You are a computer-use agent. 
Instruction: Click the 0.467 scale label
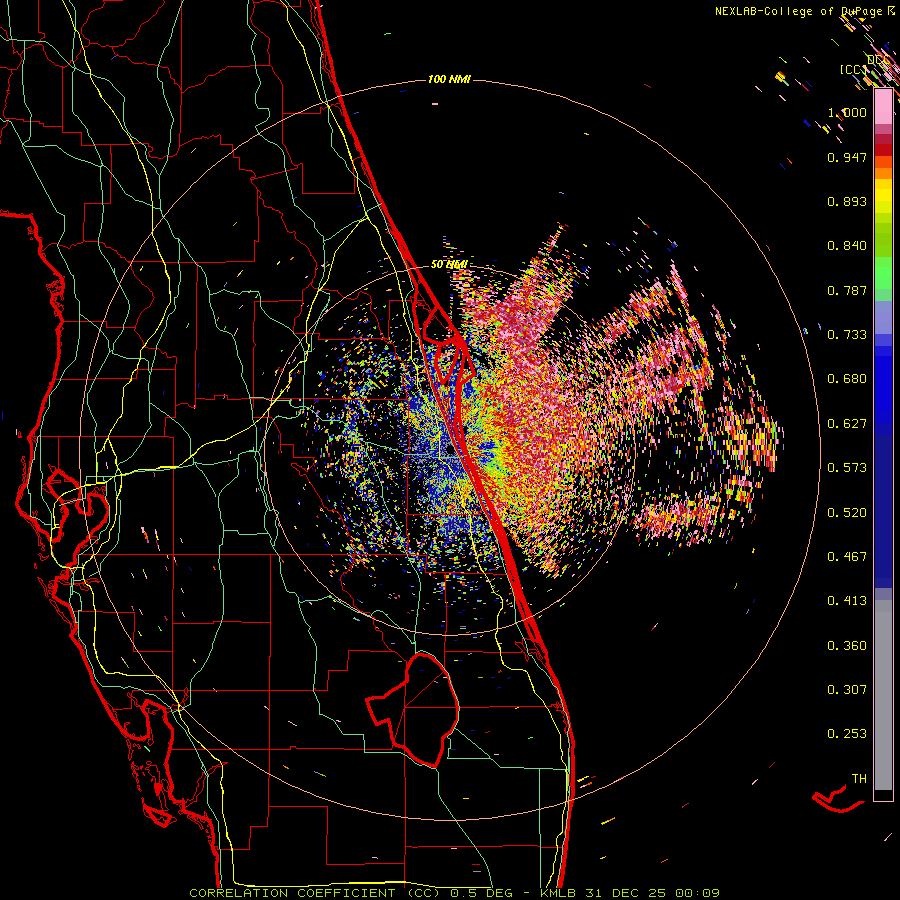pos(847,557)
